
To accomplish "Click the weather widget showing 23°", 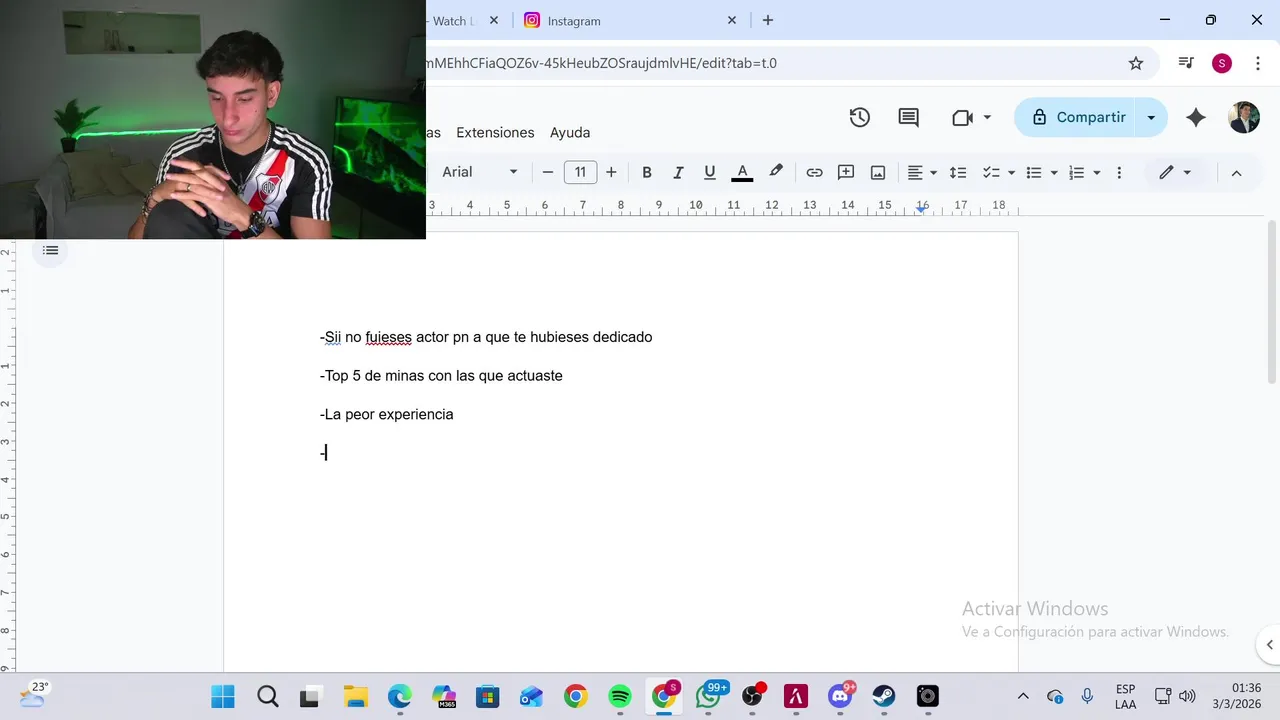I will coord(33,694).
